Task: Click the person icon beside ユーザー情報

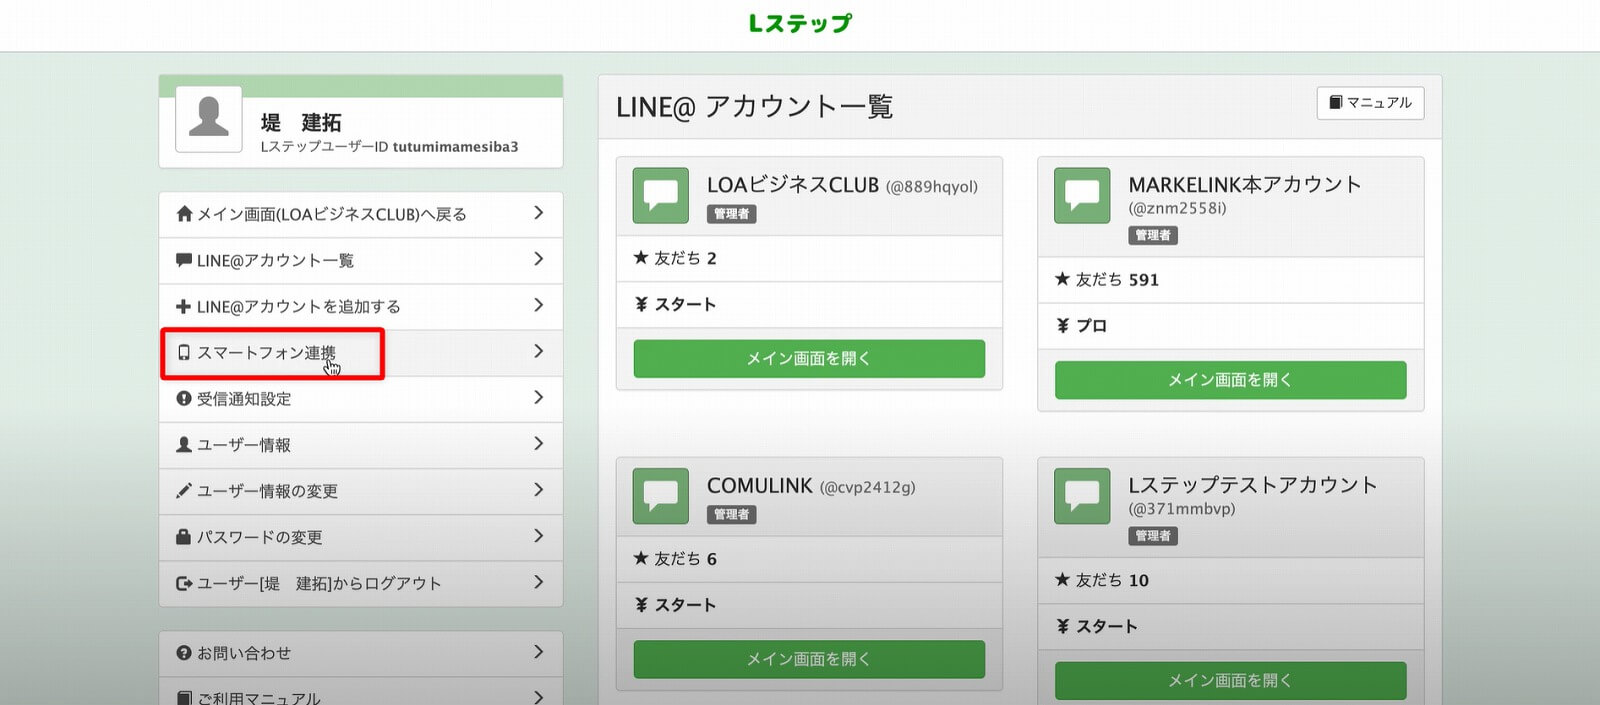Action: (184, 445)
